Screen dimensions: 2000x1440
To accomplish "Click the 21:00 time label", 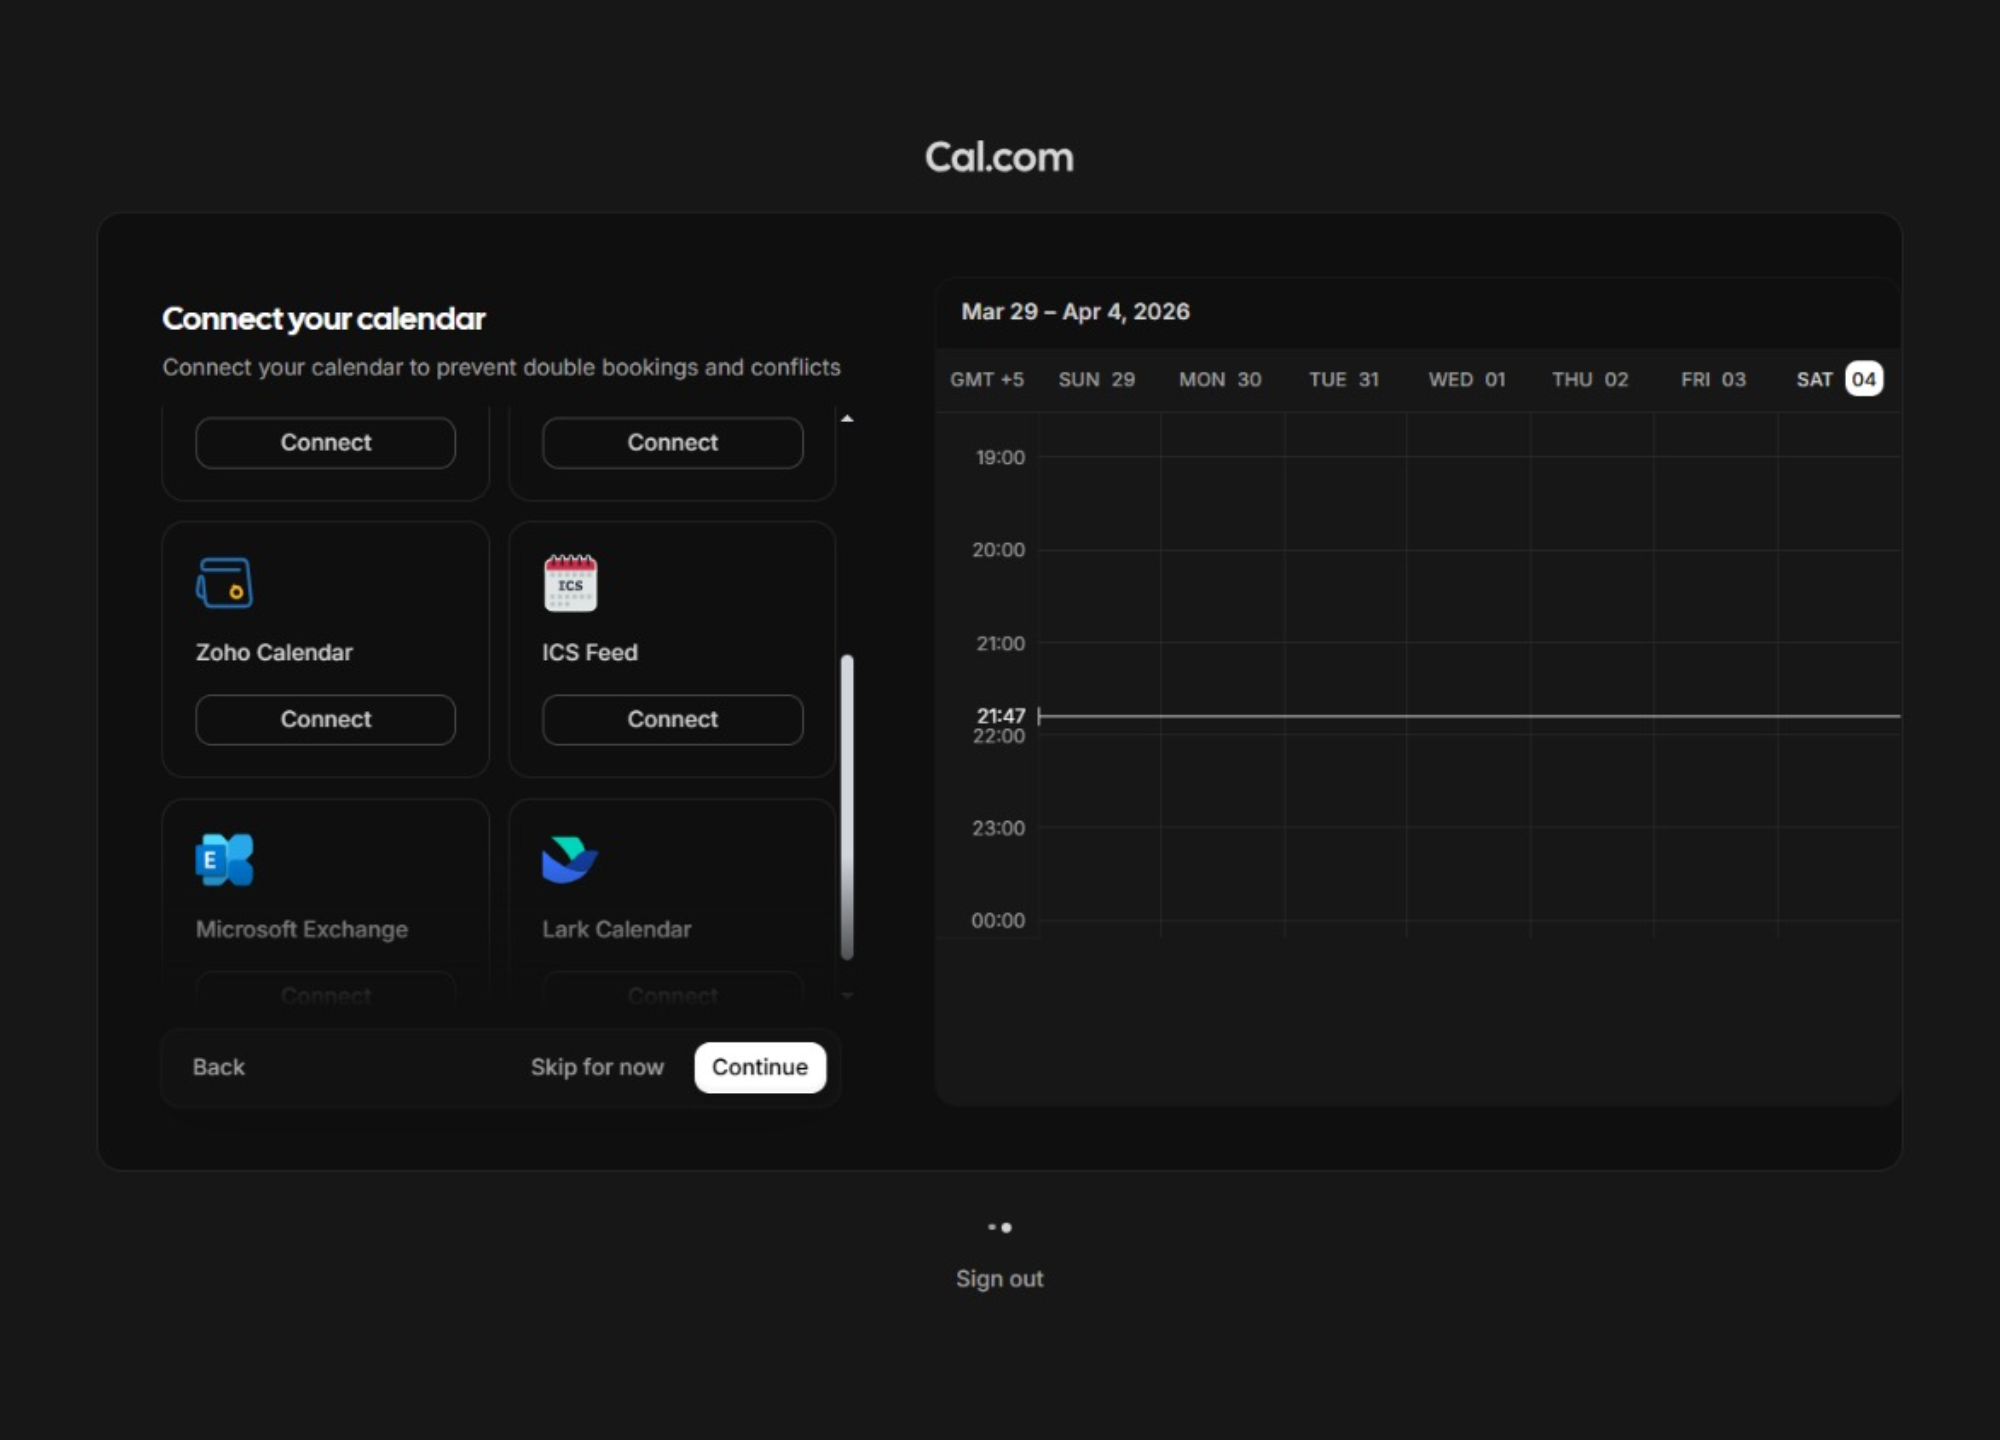I will pos(1000,643).
